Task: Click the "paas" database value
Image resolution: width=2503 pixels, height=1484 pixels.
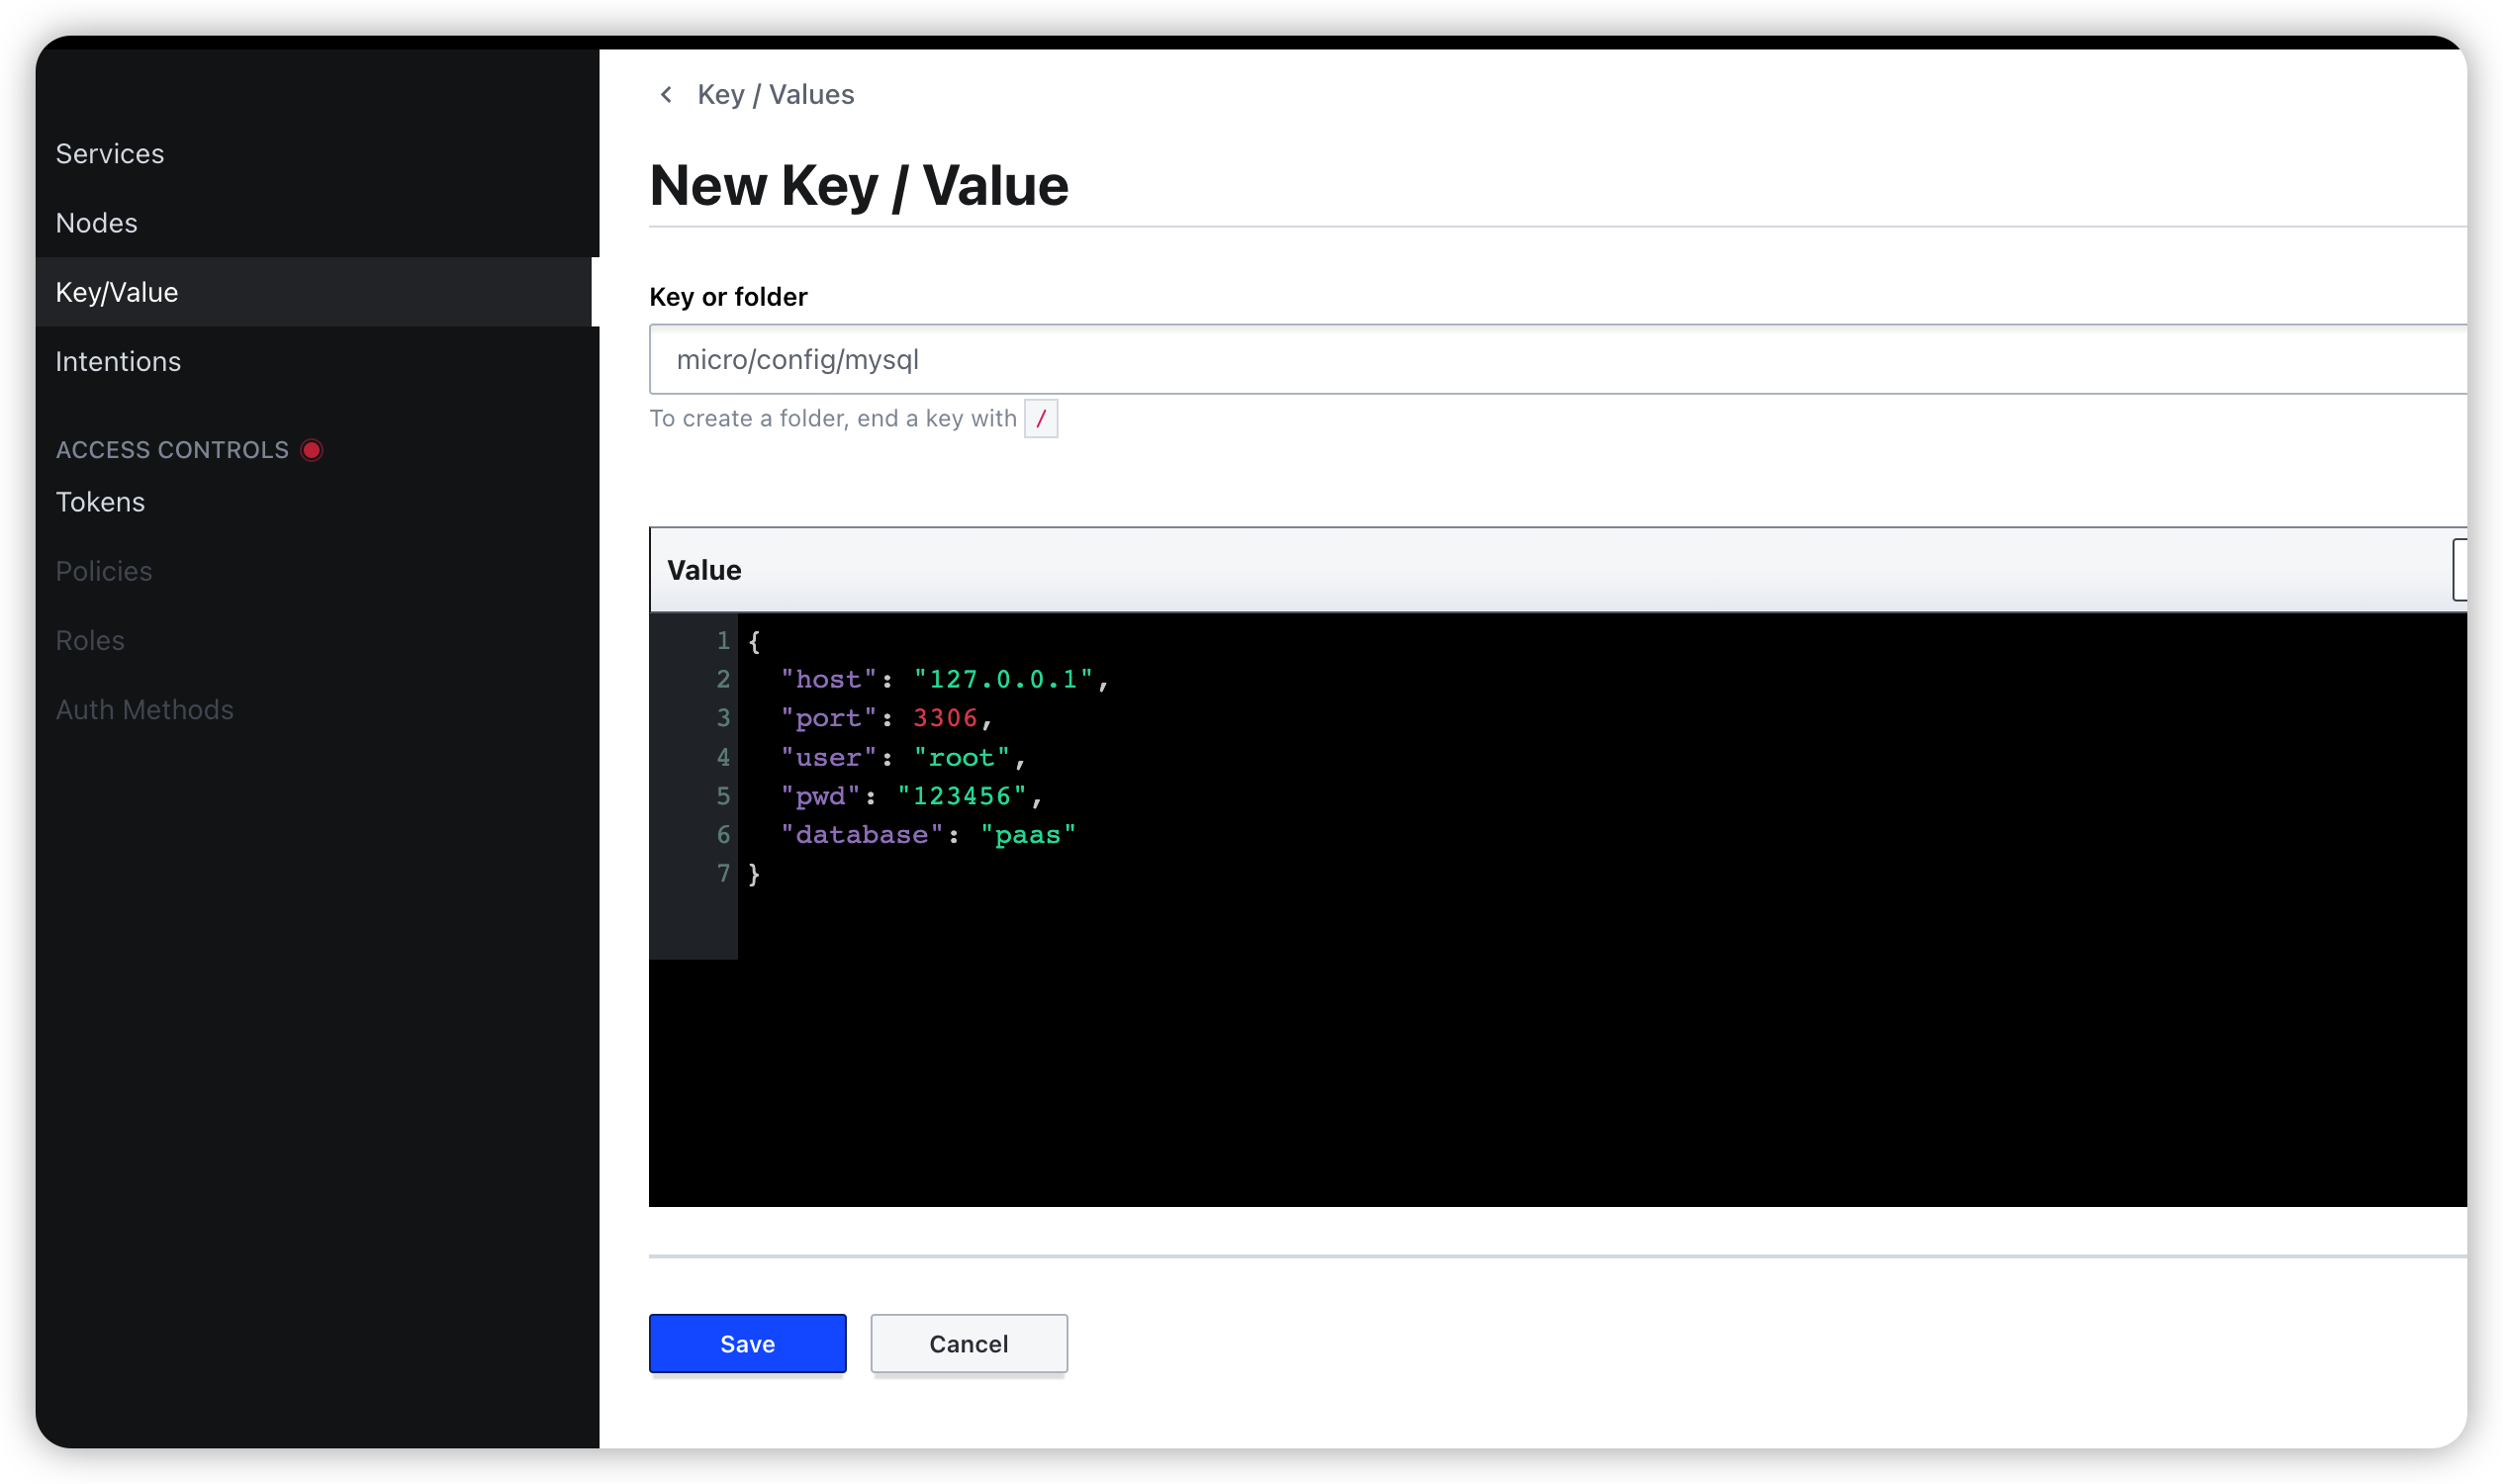Action: (1028, 834)
